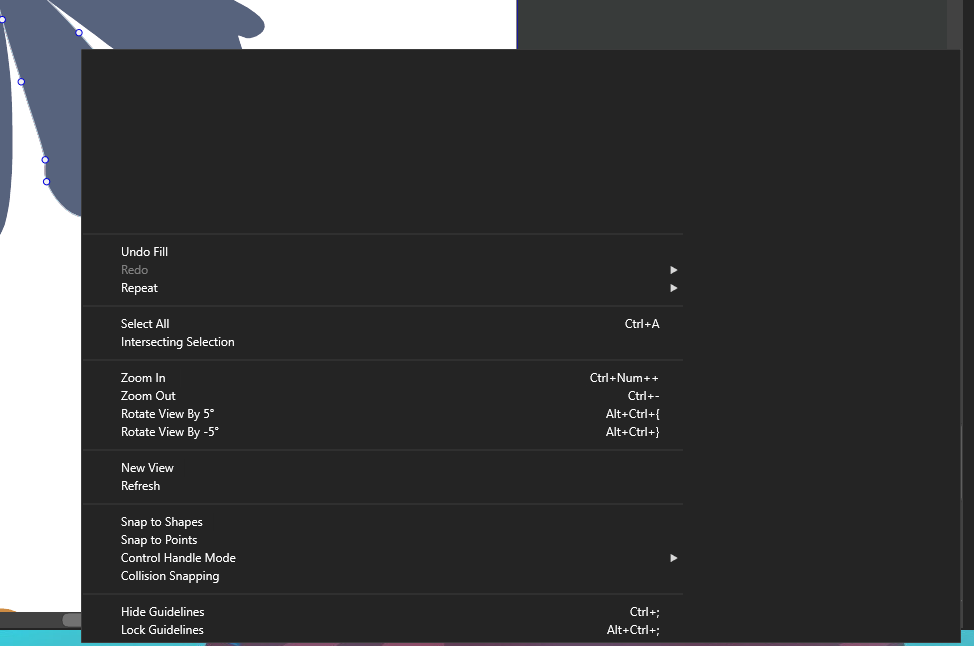Viewport: 974px width, 646px height.
Task: Rotate the view by 5°
Action: point(168,414)
